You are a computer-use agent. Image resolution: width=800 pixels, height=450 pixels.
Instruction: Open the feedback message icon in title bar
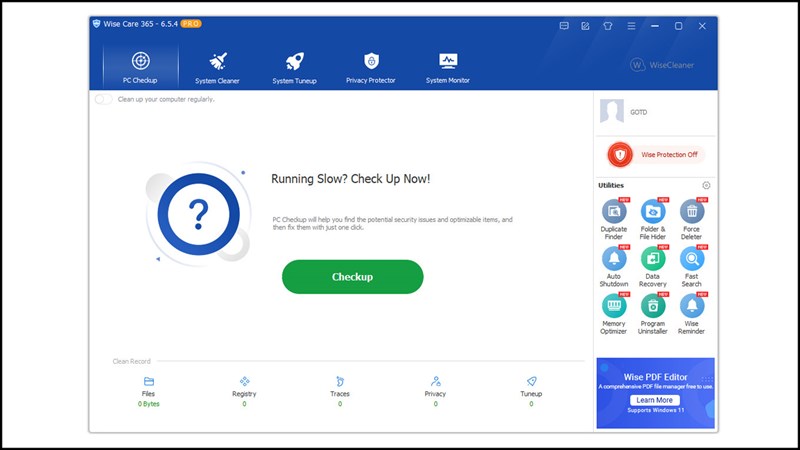click(x=564, y=26)
